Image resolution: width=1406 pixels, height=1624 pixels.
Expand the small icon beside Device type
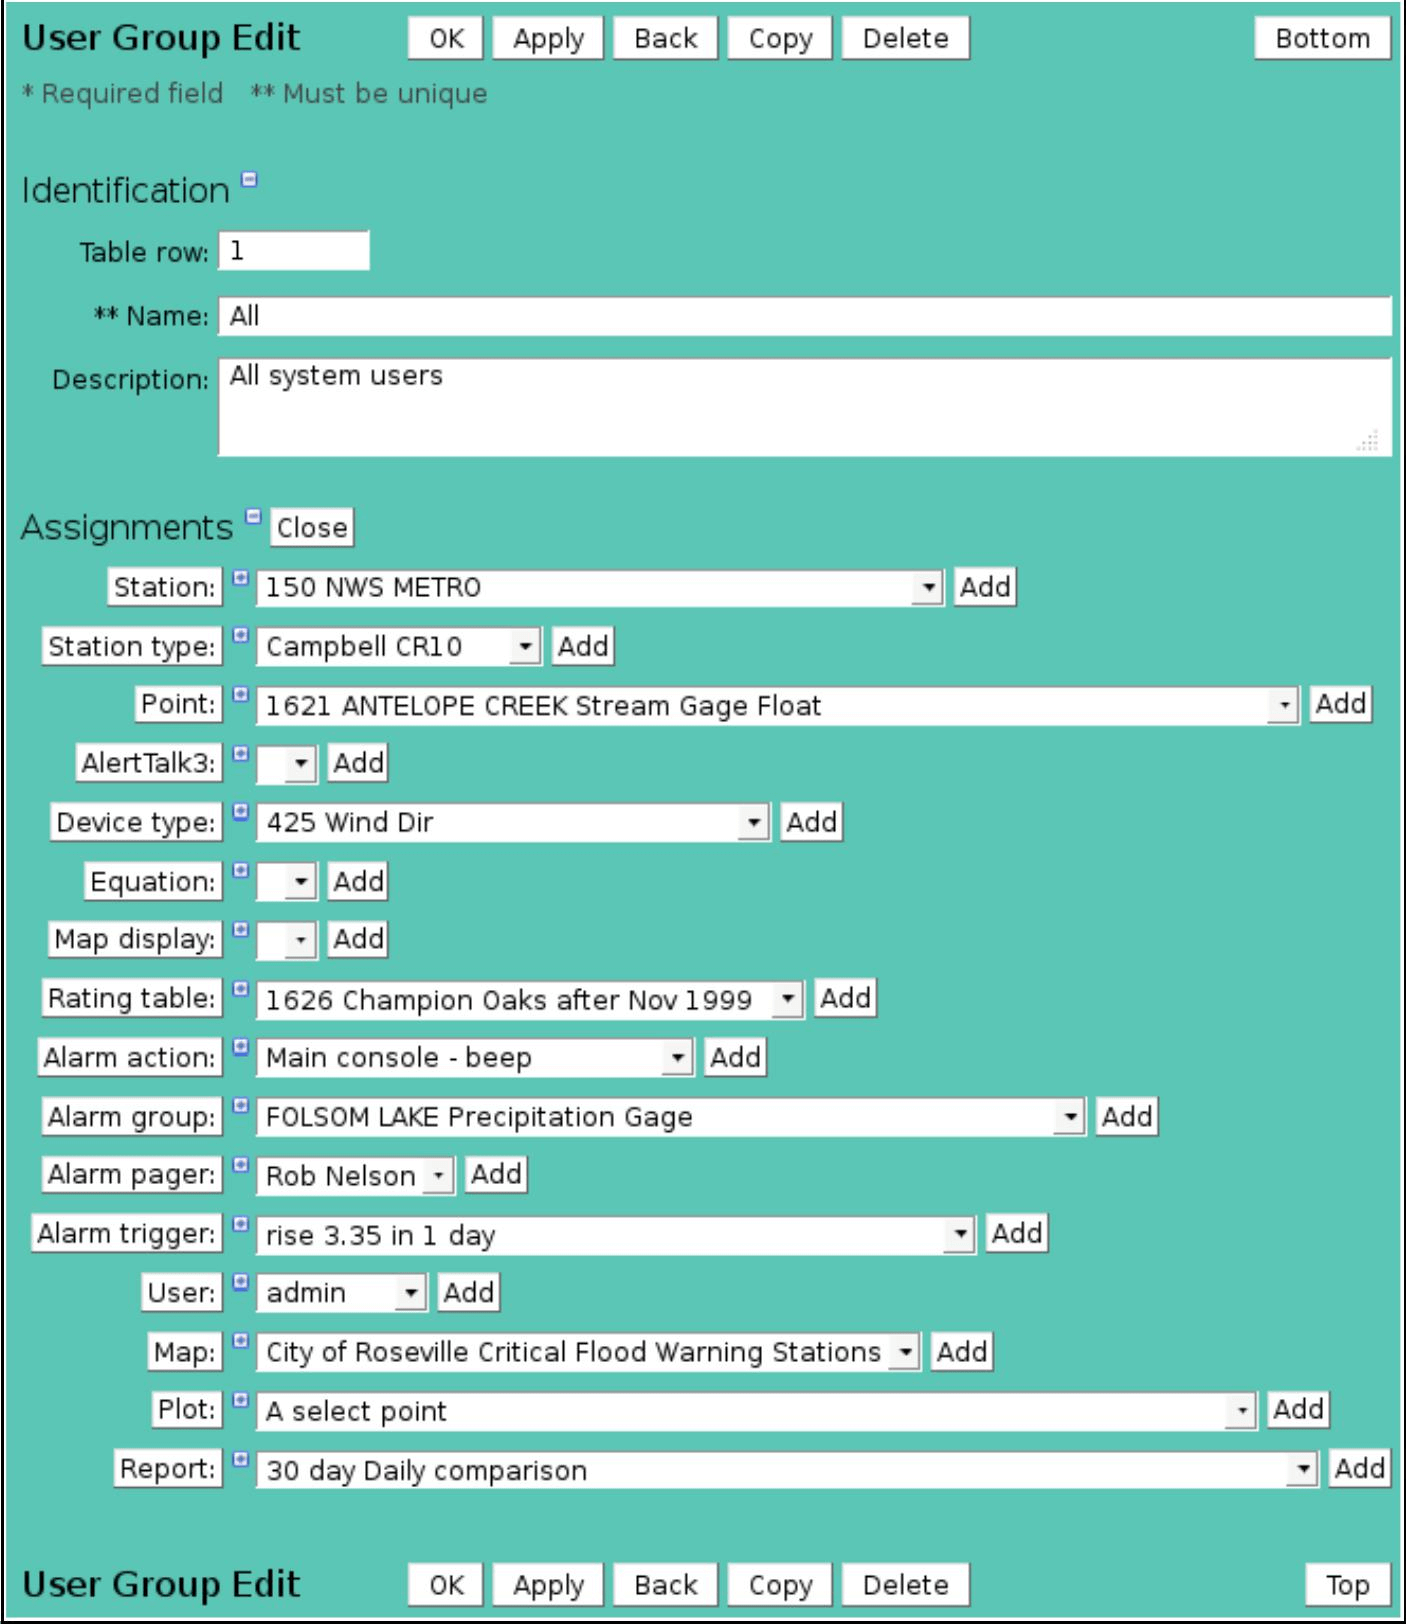pos(240,812)
